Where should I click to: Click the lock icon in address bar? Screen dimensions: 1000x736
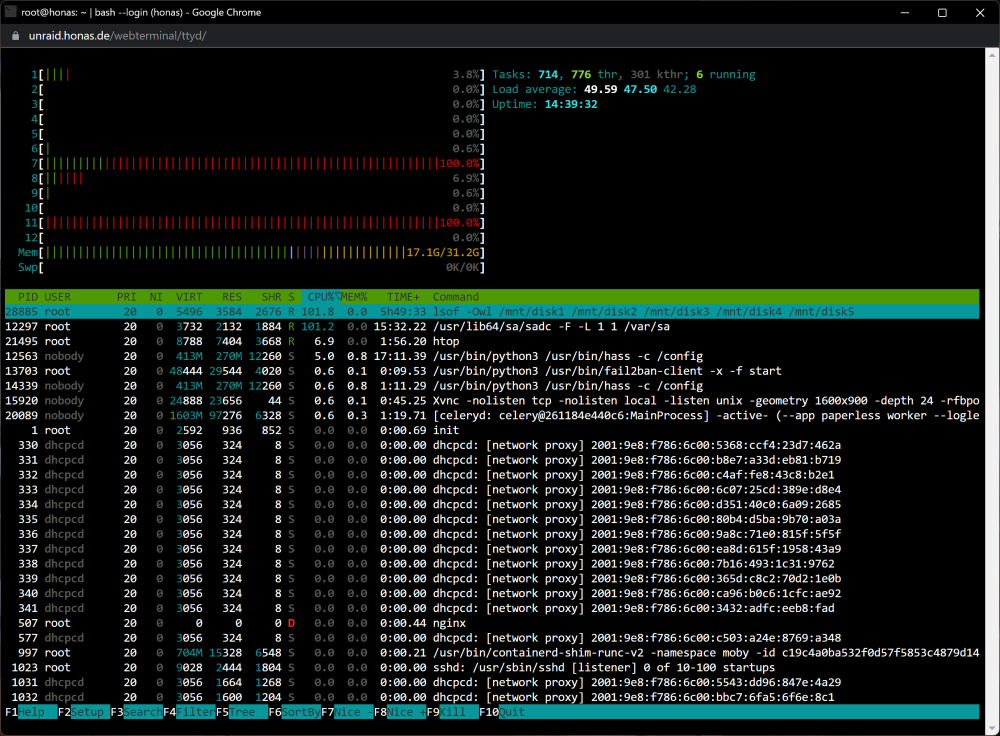click(16, 36)
